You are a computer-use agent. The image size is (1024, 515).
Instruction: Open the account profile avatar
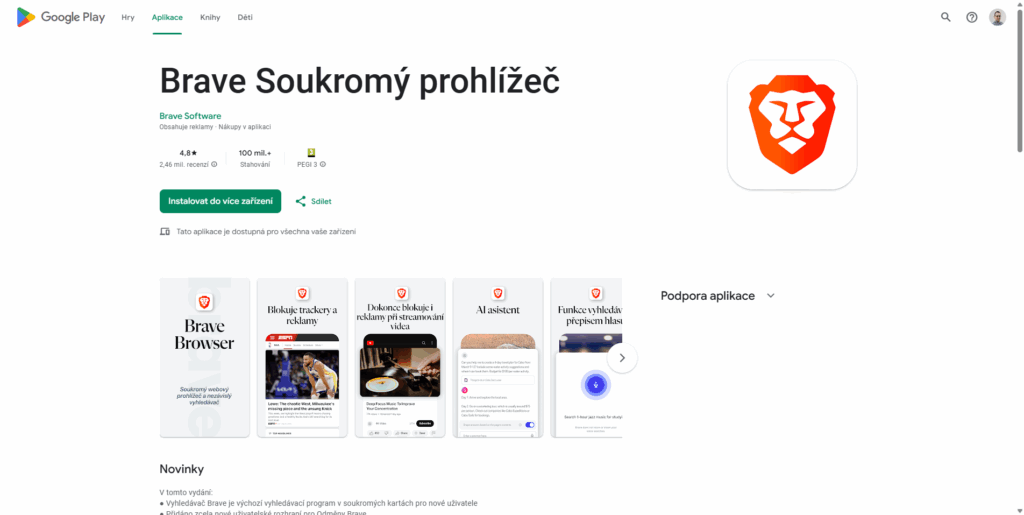(997, 18)
